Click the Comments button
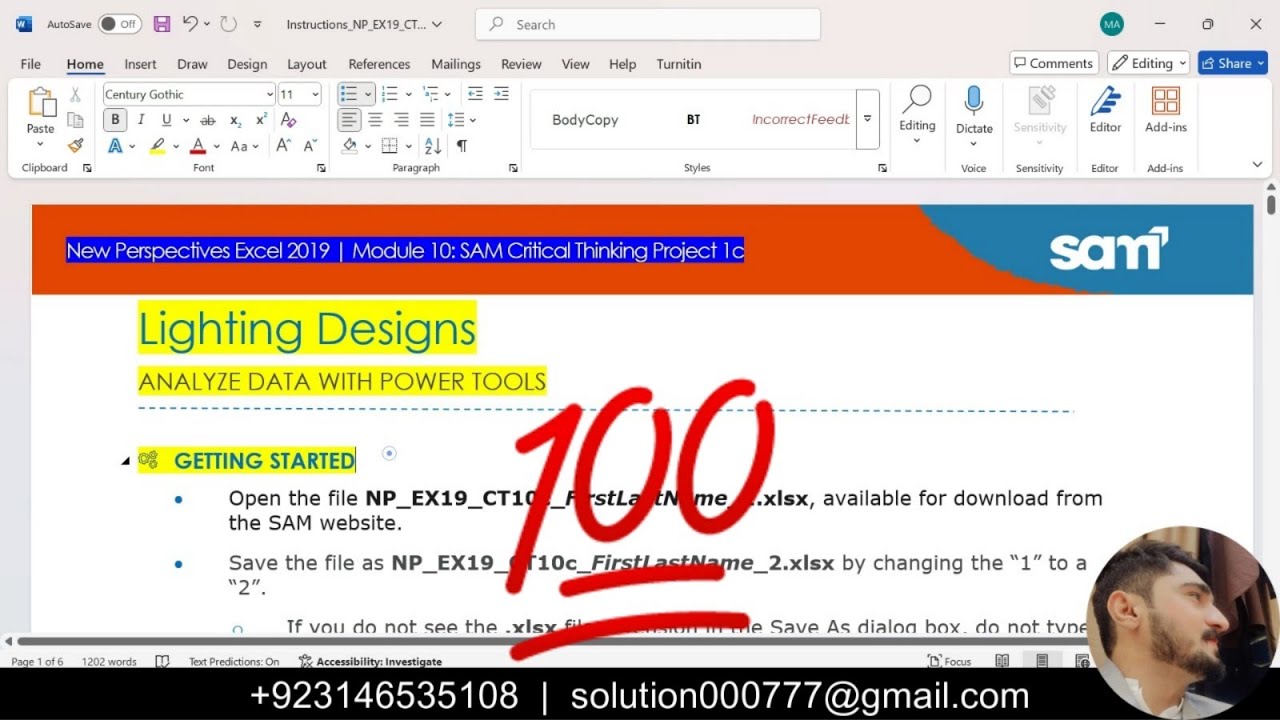Screen dimensions: 1280x720 point(1054,63)
